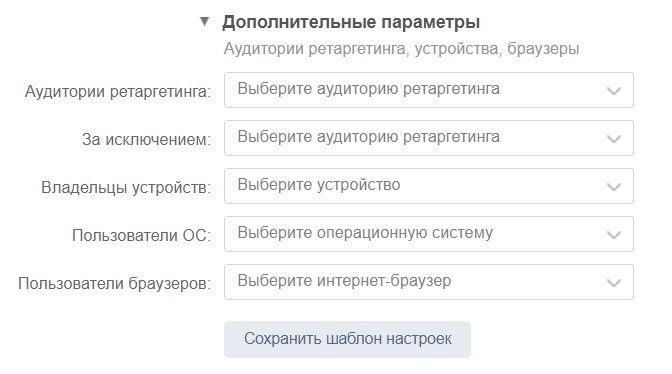Collapse the Дополнительные параметры section triangle
Viewport: 672px width, 374px height.
(x=204, y=21)
